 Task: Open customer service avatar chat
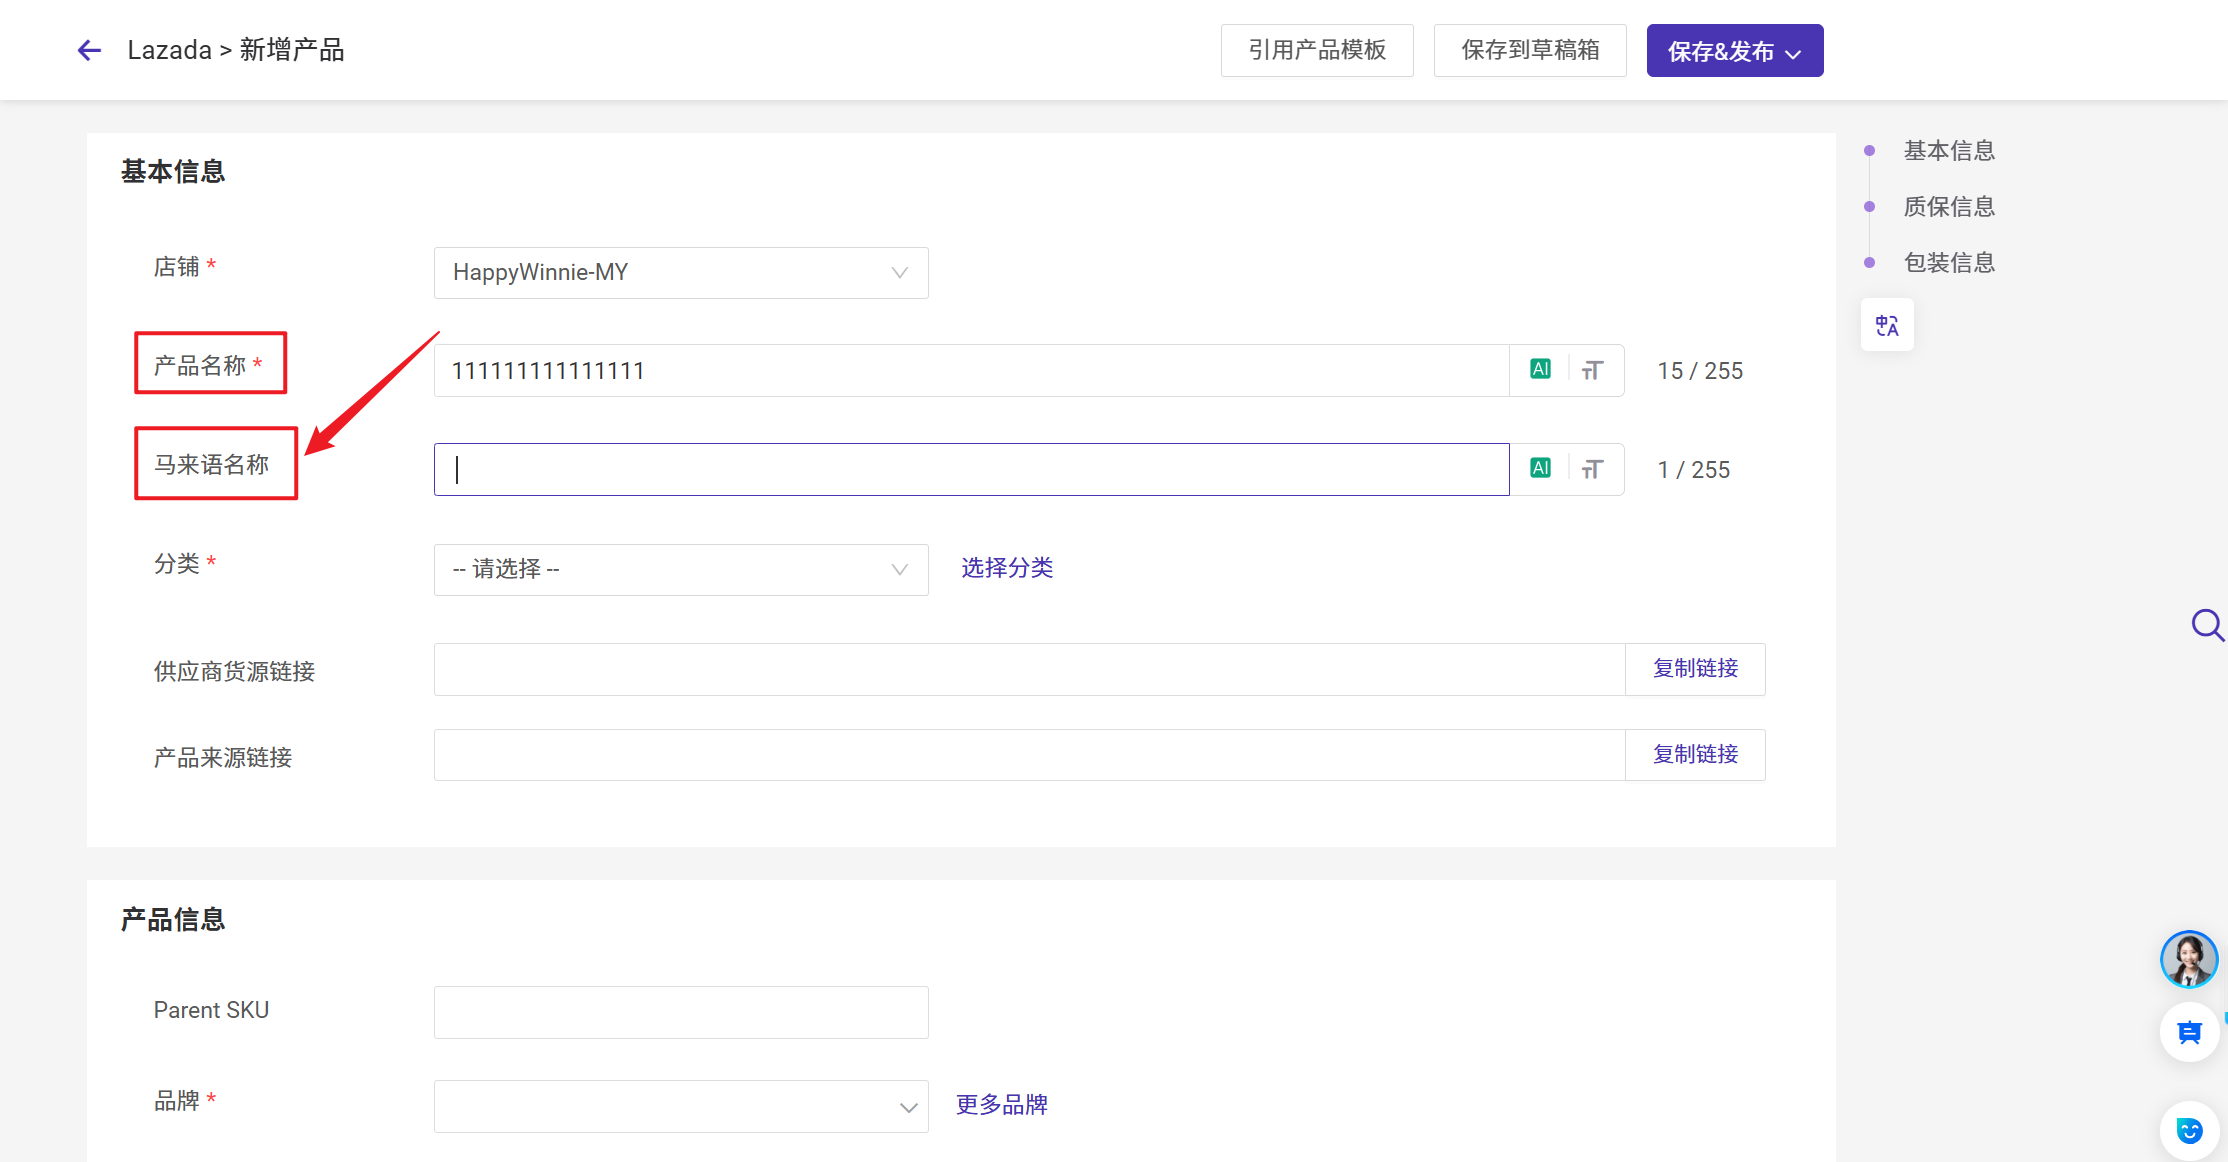2189,959
